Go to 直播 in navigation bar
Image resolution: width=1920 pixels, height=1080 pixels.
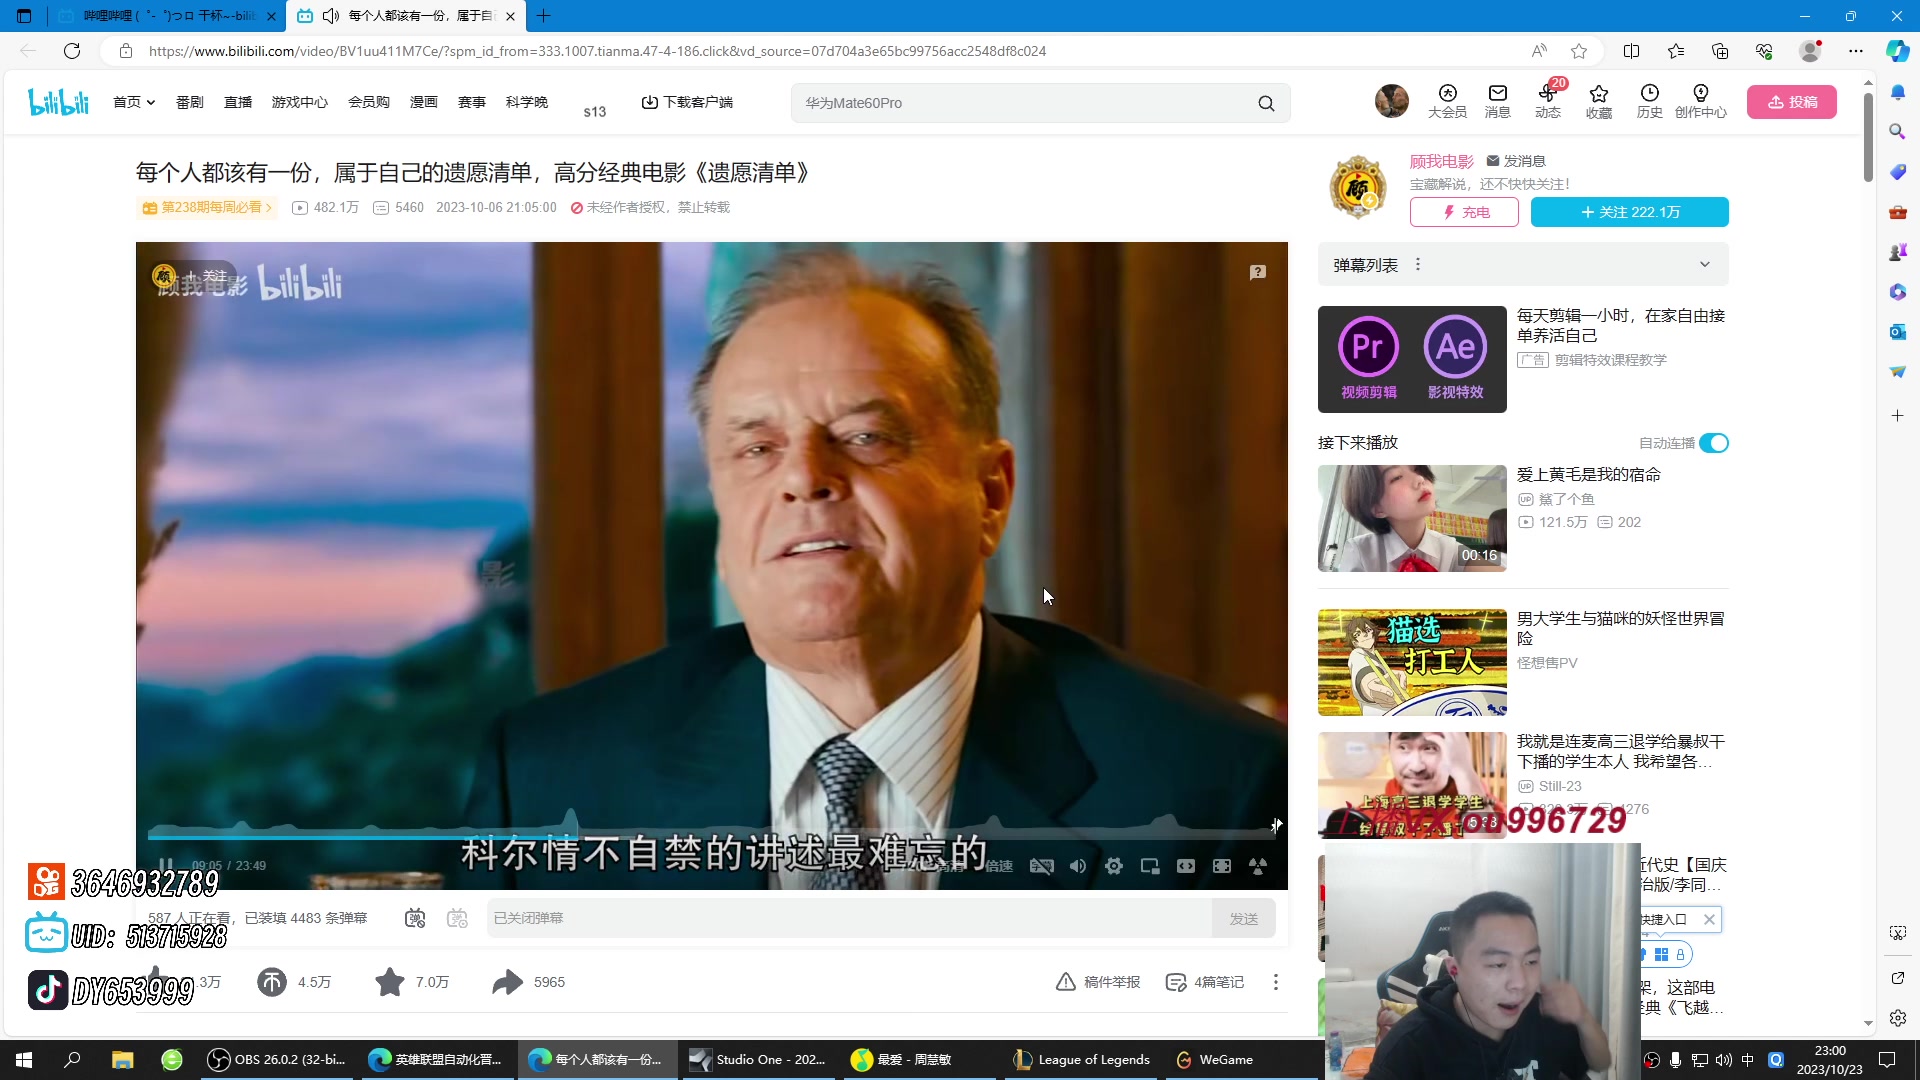pos(238,102)
